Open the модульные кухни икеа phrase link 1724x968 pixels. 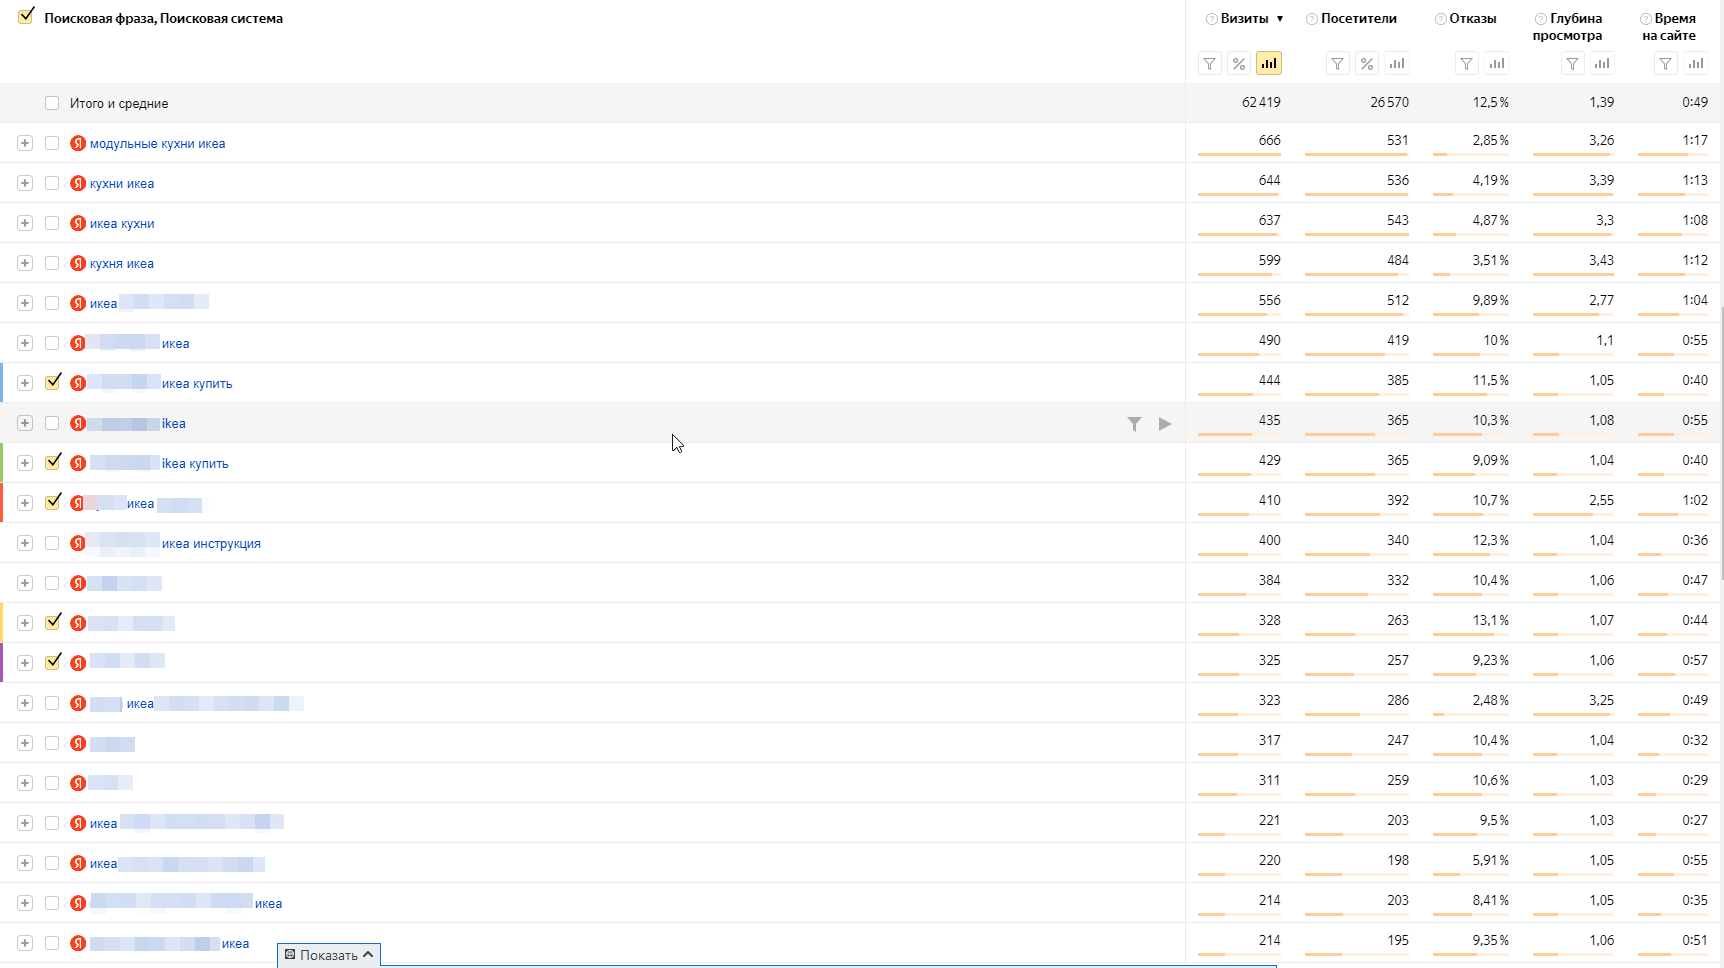pyautogui.click(x=158, y=144)
